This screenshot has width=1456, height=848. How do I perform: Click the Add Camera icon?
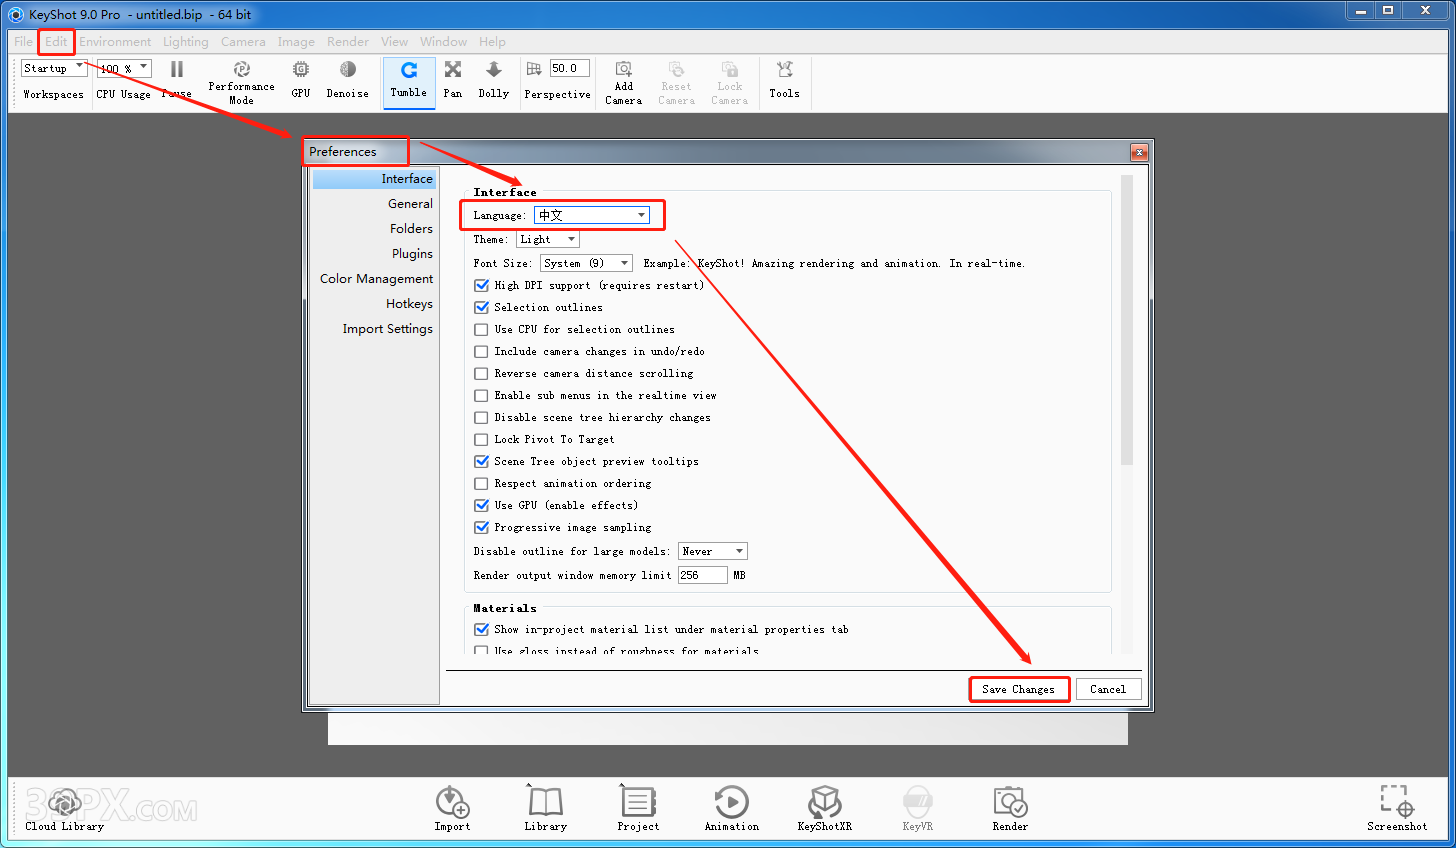623,71
